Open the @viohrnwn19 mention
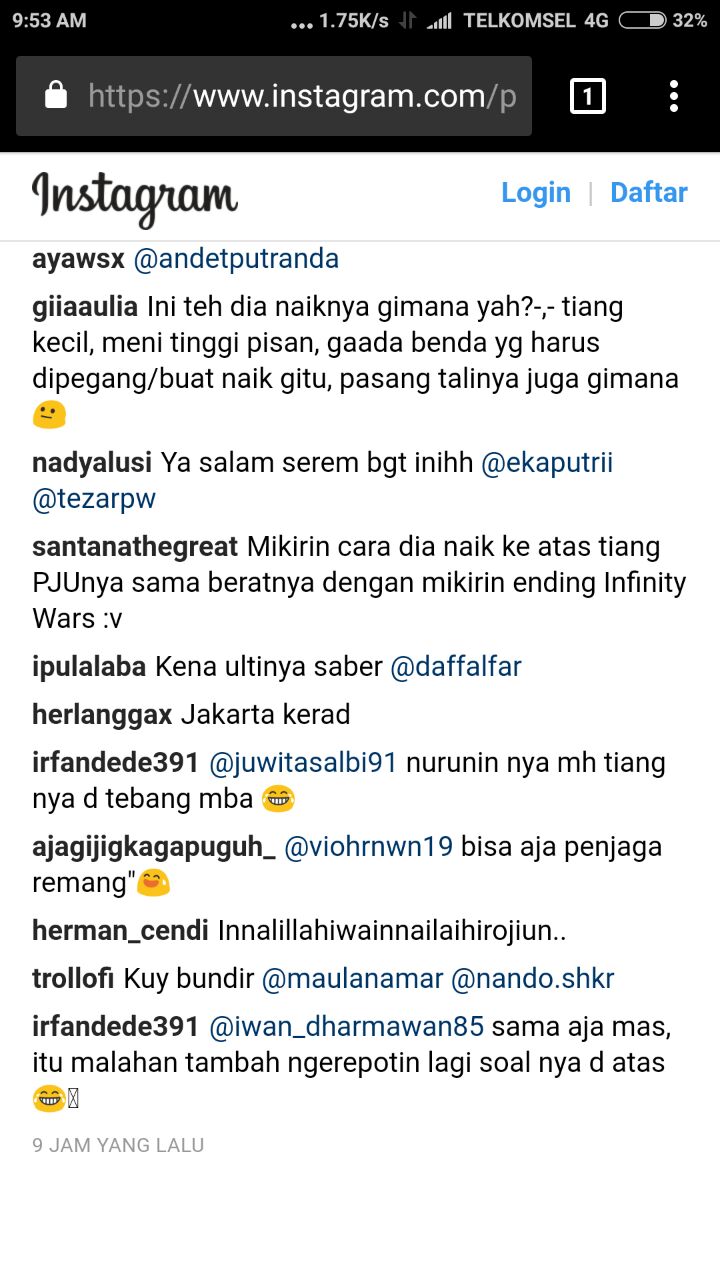Screen dimensions: 720x1280 click(x=369, y=847)
